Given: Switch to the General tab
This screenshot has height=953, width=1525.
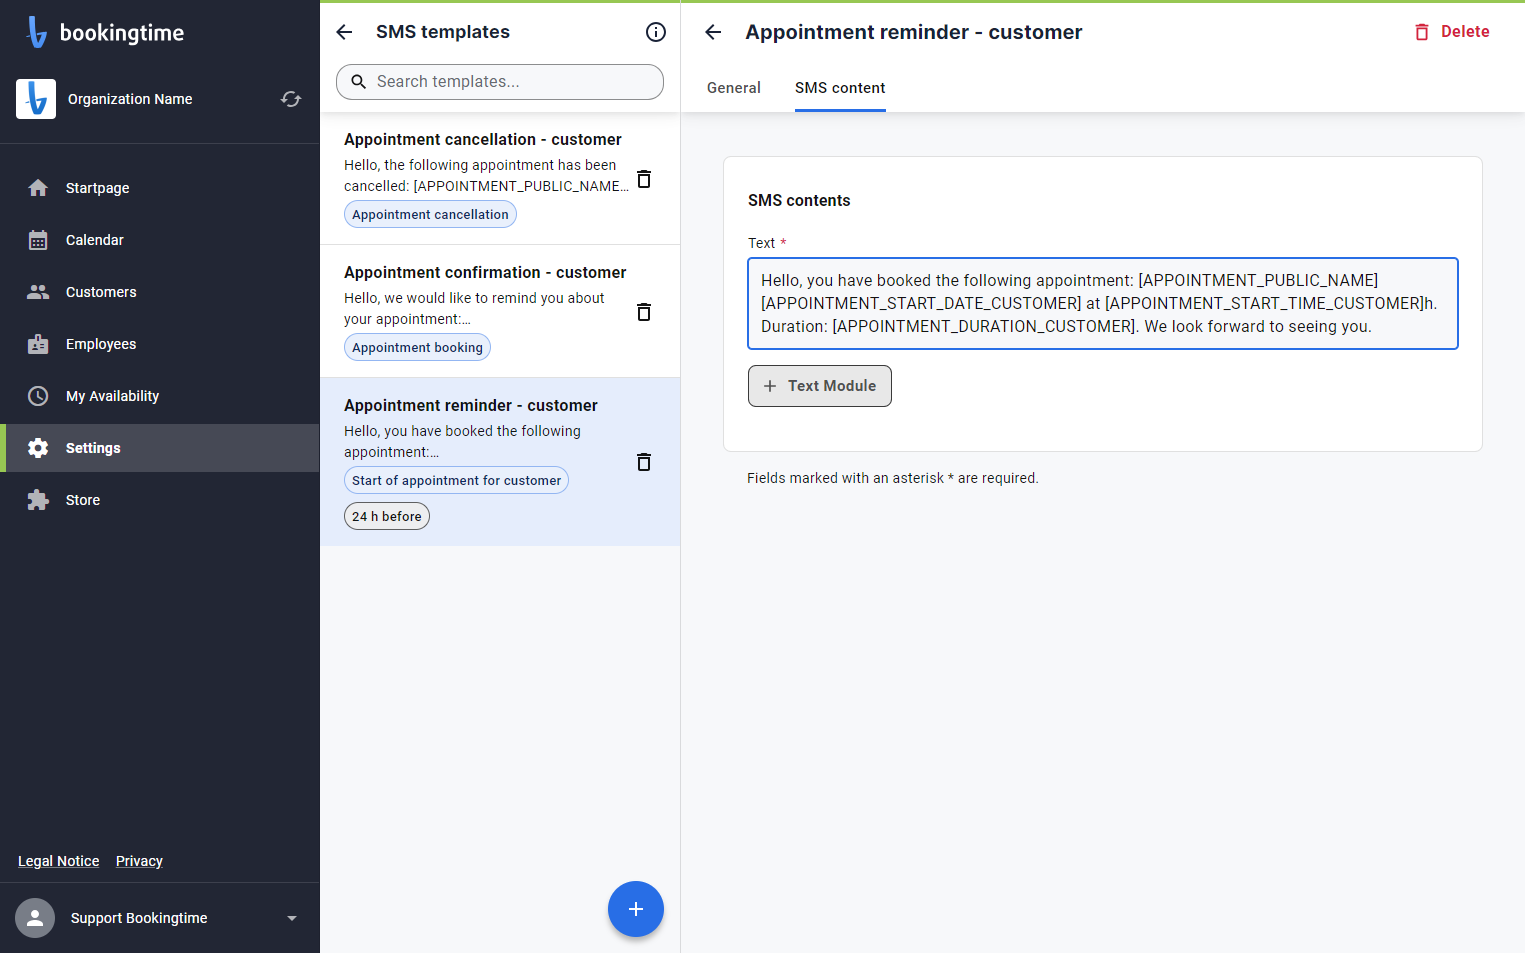Looking at the screenshot, I should pos(734,88).
